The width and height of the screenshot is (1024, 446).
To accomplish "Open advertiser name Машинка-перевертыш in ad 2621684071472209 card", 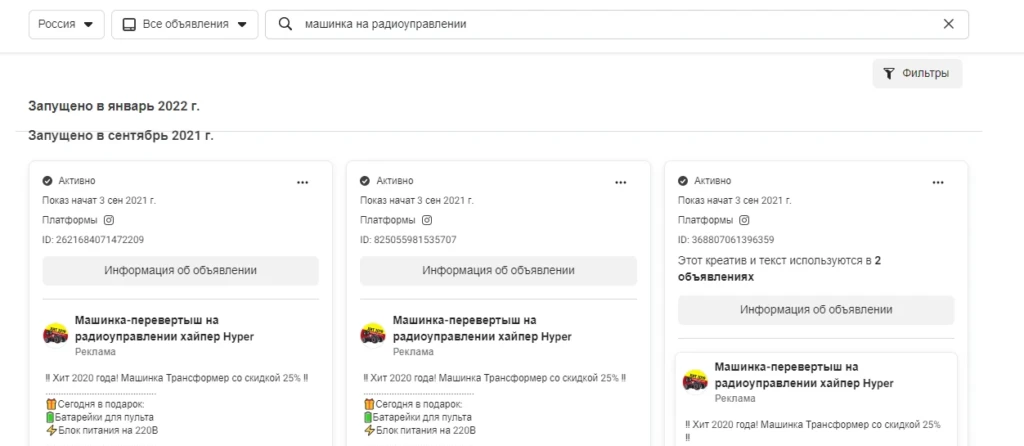I will click(x=164, y=328).
